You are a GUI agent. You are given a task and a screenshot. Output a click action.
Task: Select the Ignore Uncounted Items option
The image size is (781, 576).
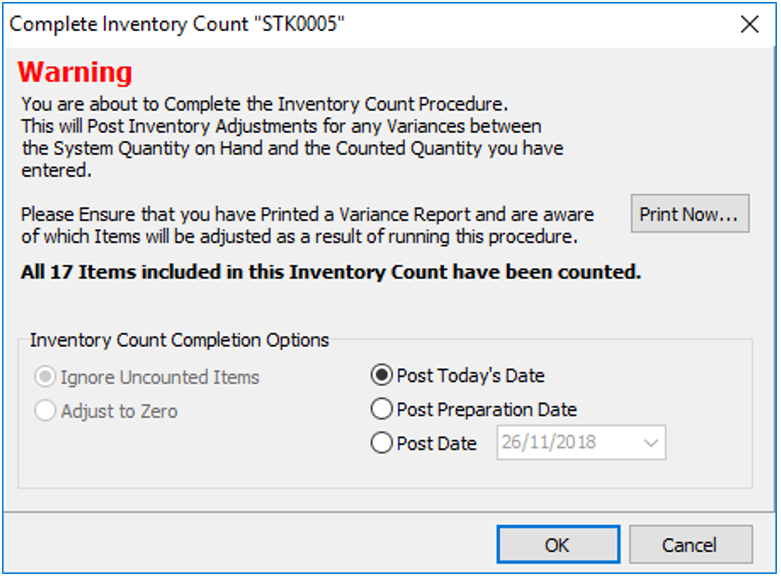[46, 378]
